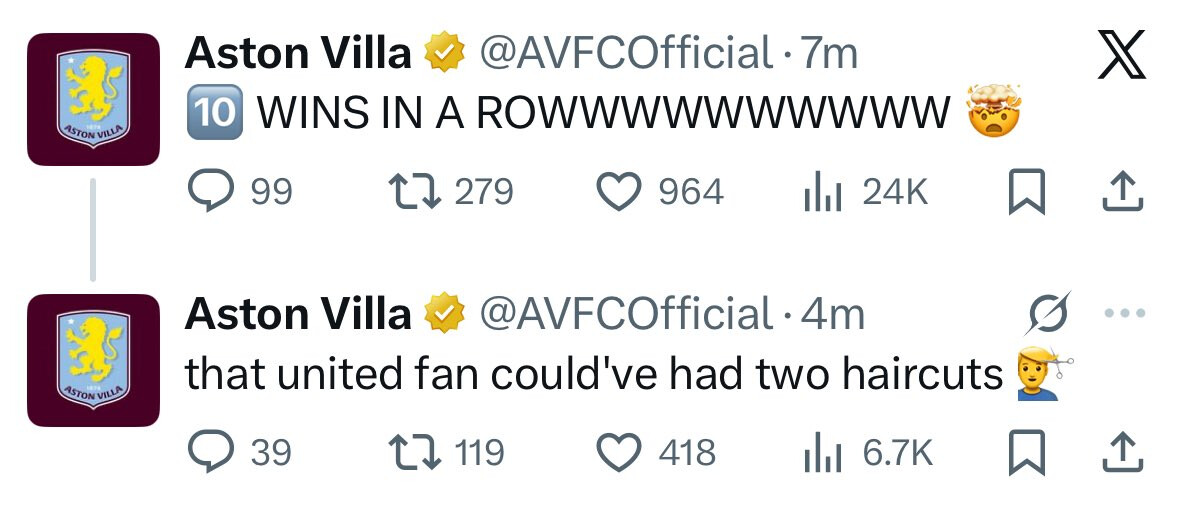Reply to the two haircuts tweet
The image size is (1179, 516).
pyautogui.click(x=210, y=453)
